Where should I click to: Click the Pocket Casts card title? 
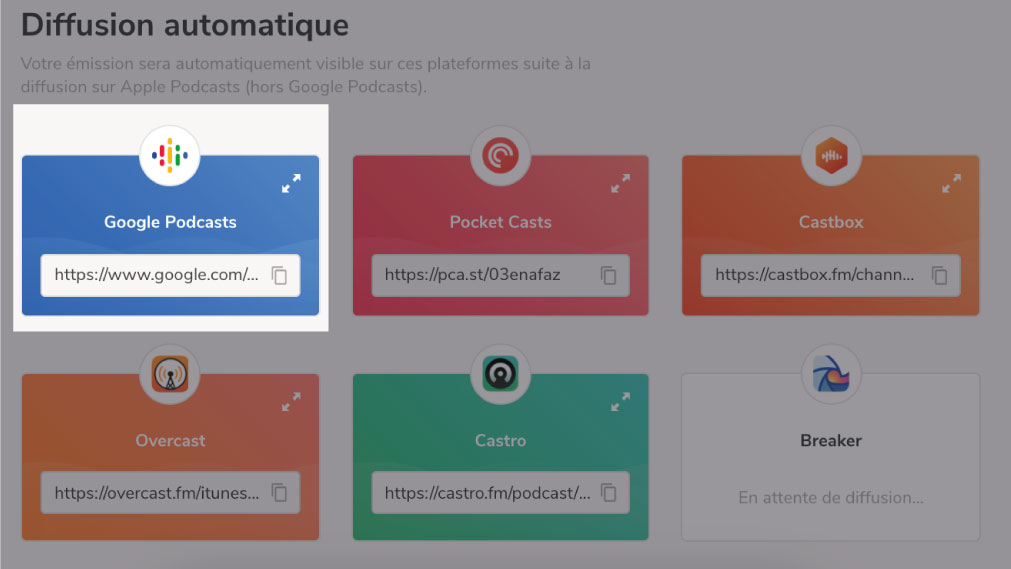coord(500,222)
